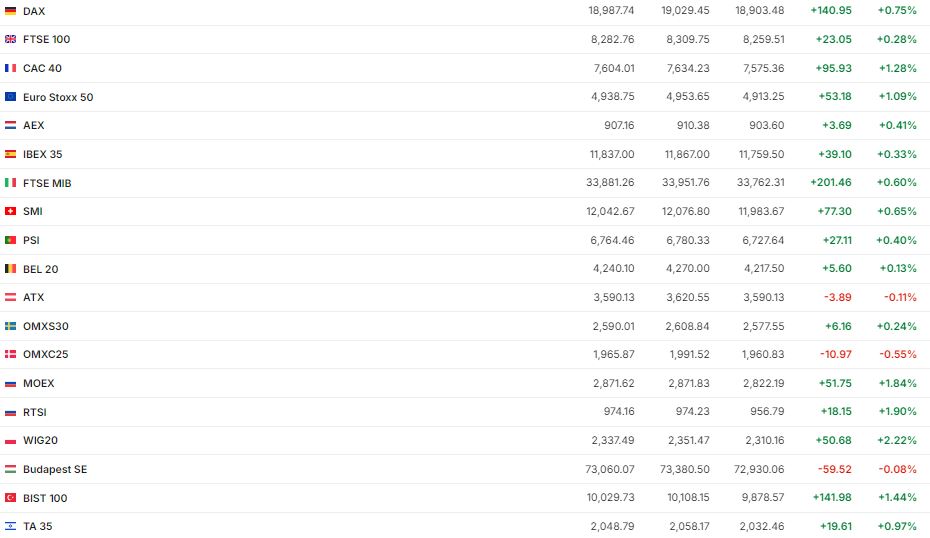Open the Budapest SE index link
Viewport: 930px width, 538px height.
[55, 469]
